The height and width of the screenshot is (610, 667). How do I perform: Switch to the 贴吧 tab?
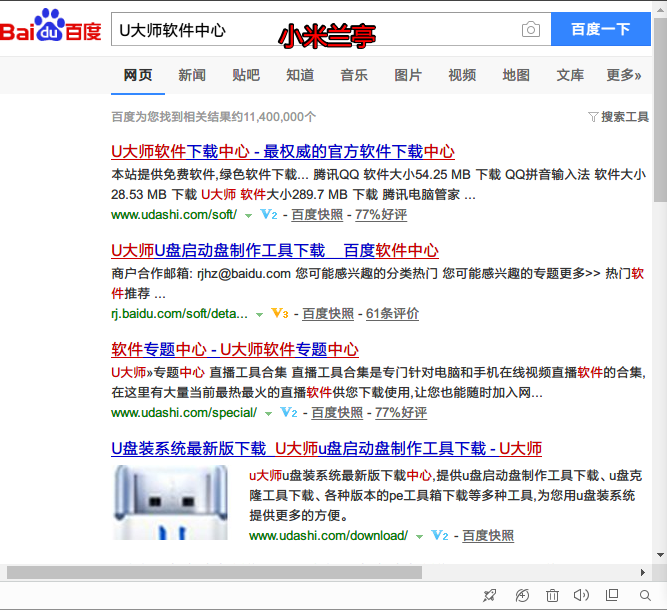pyautogui.click(x=246, y=75)
